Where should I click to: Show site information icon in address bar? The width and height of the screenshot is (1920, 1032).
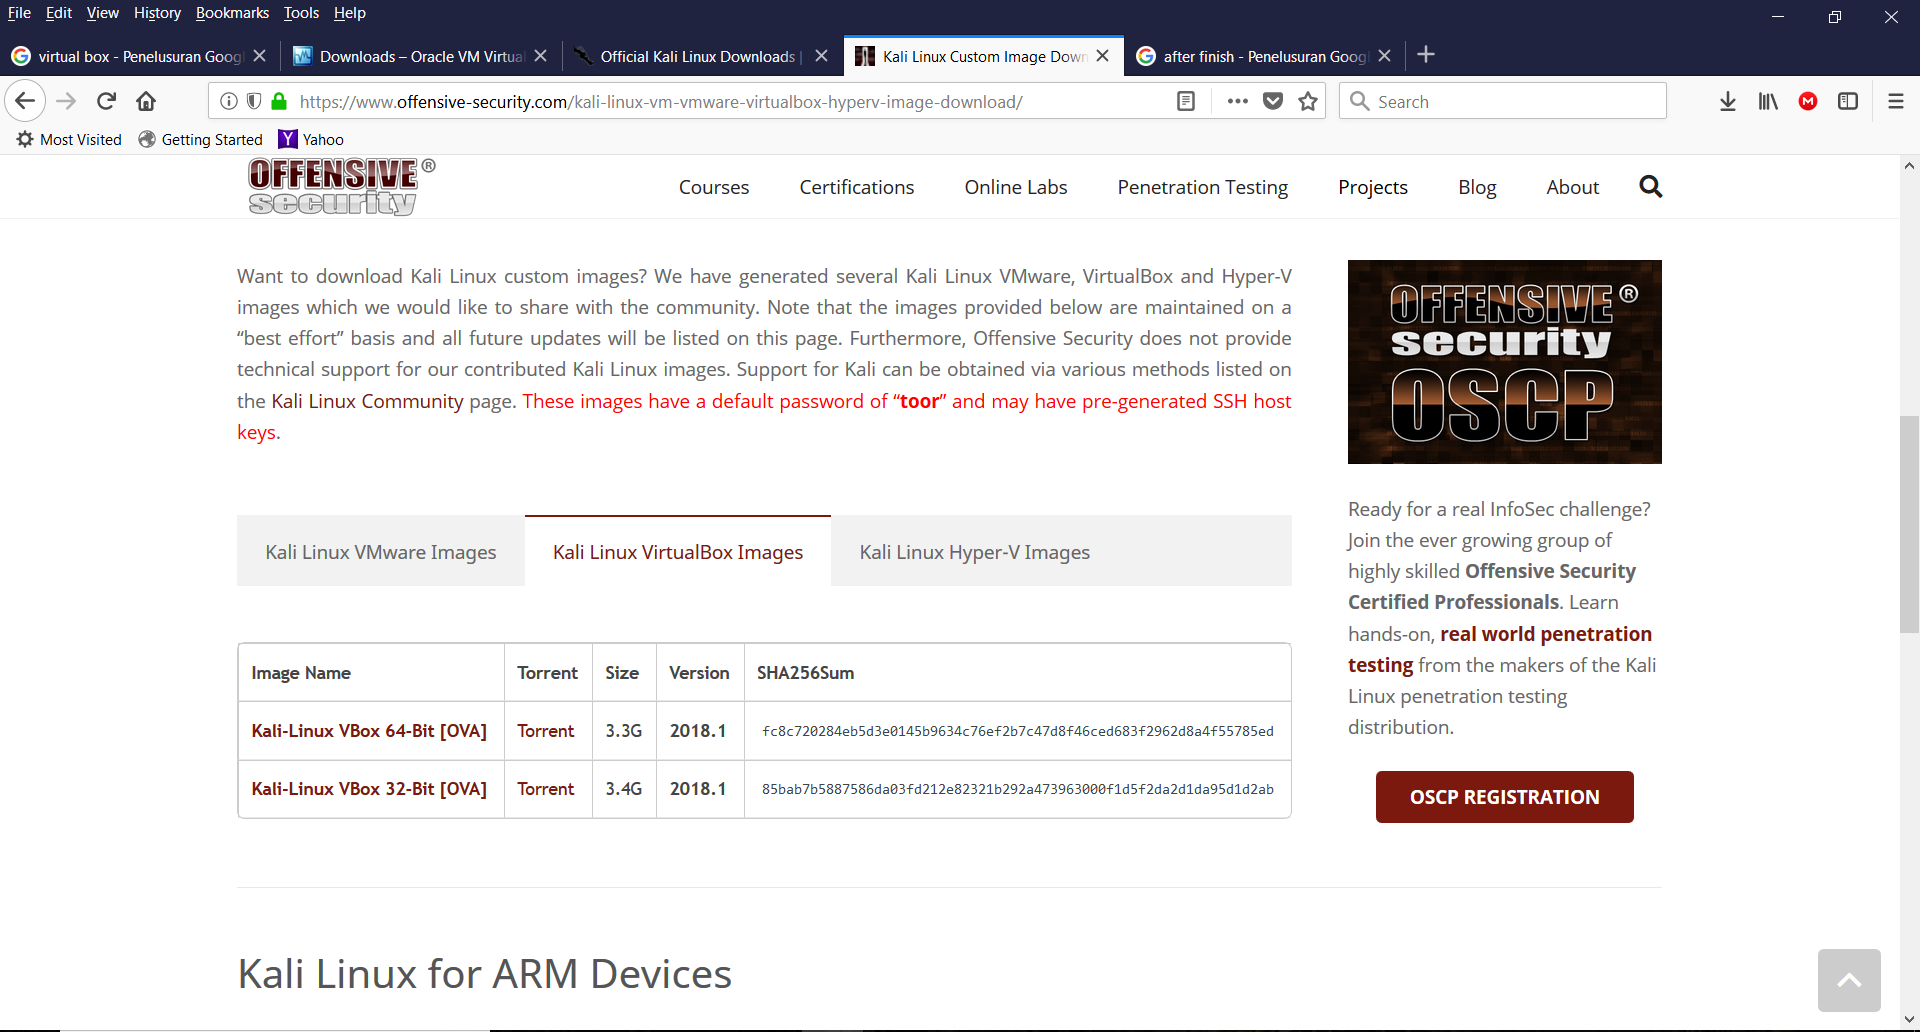229,101
